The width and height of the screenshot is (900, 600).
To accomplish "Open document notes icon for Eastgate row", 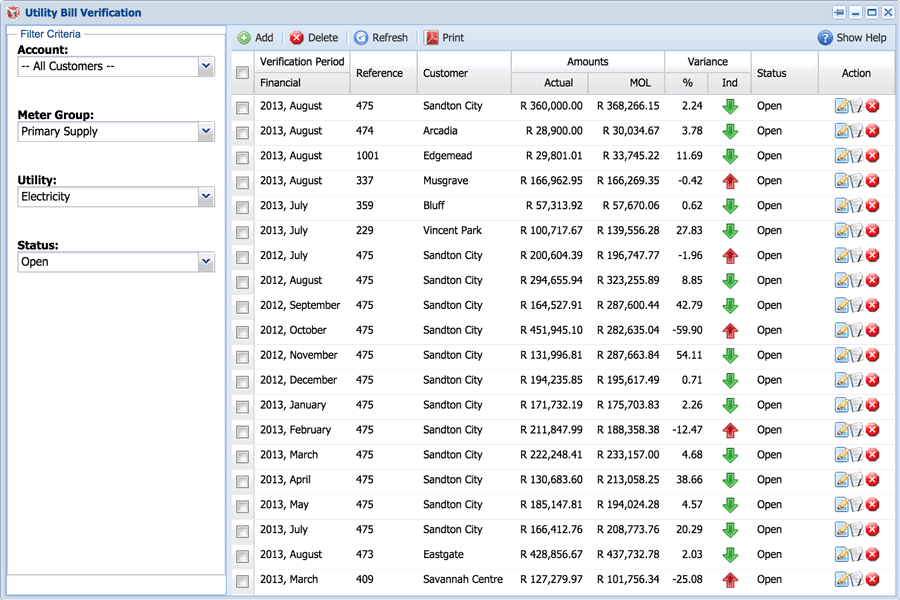I will pyautogui.click(x=857, y=555).
